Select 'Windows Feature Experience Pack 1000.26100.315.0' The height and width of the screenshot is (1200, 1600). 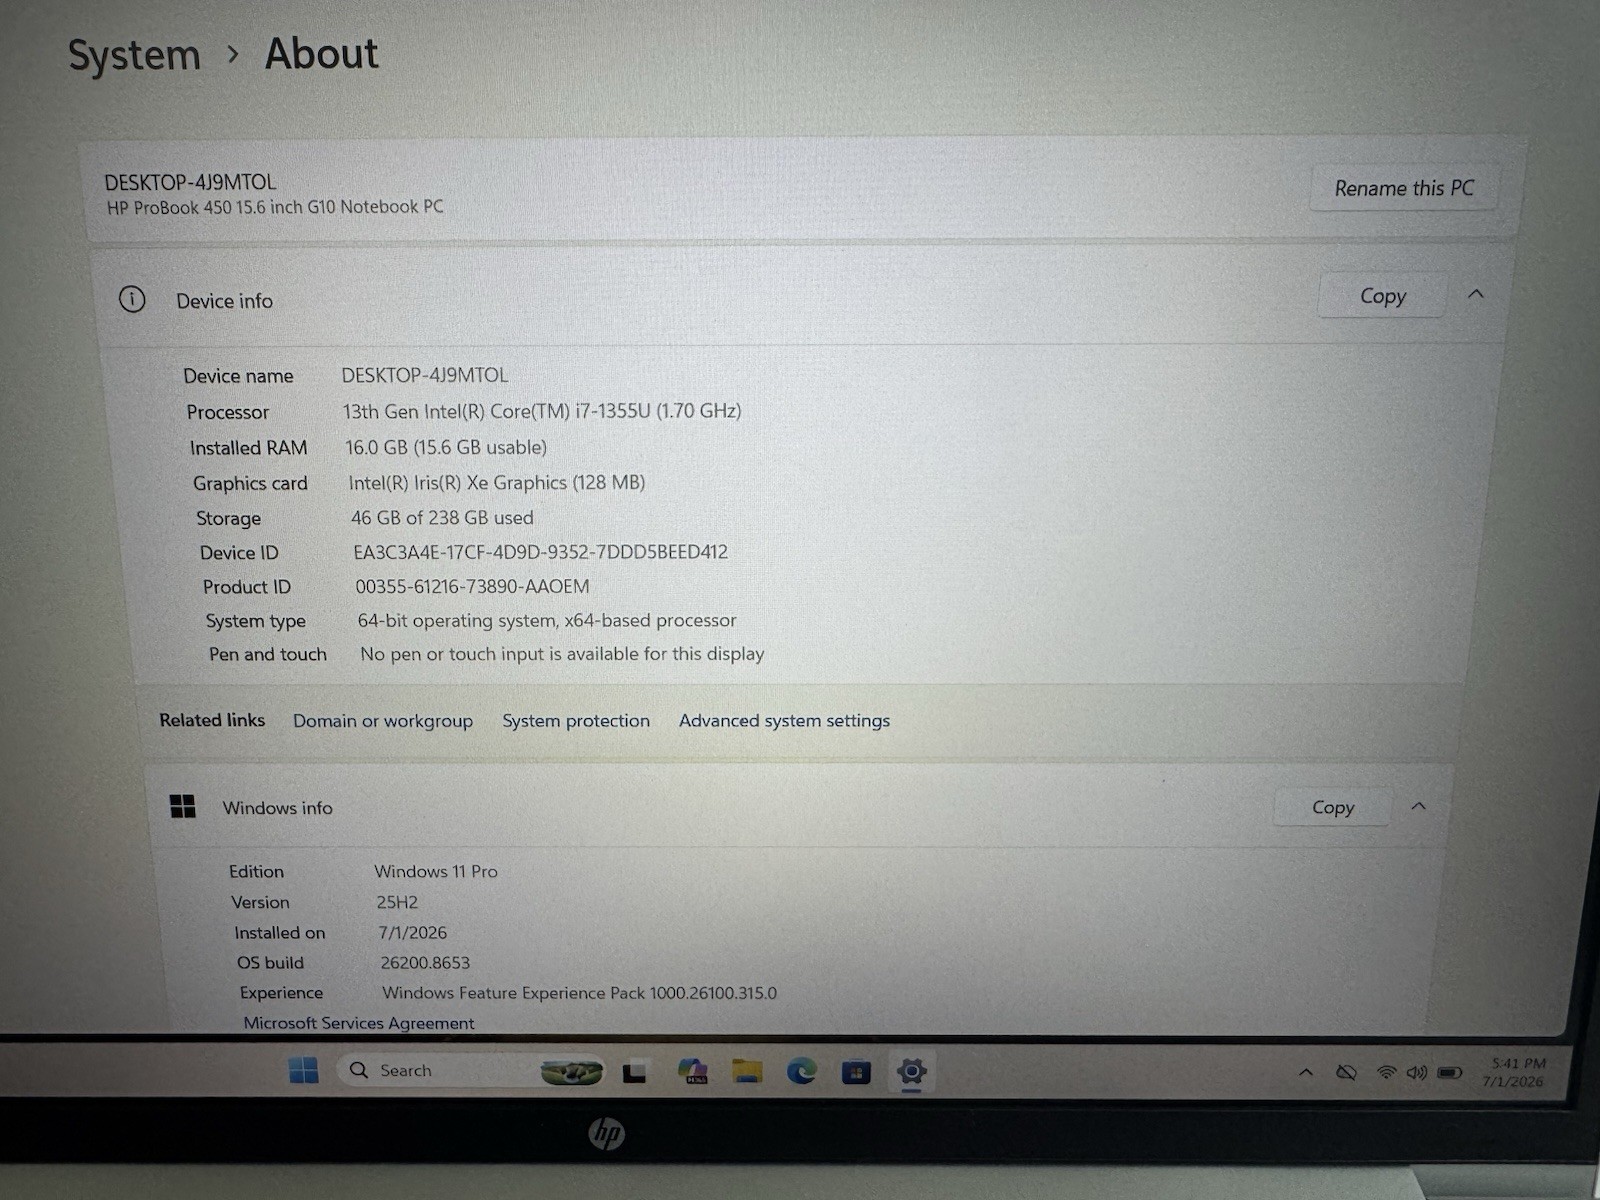(x=579, y=993)
